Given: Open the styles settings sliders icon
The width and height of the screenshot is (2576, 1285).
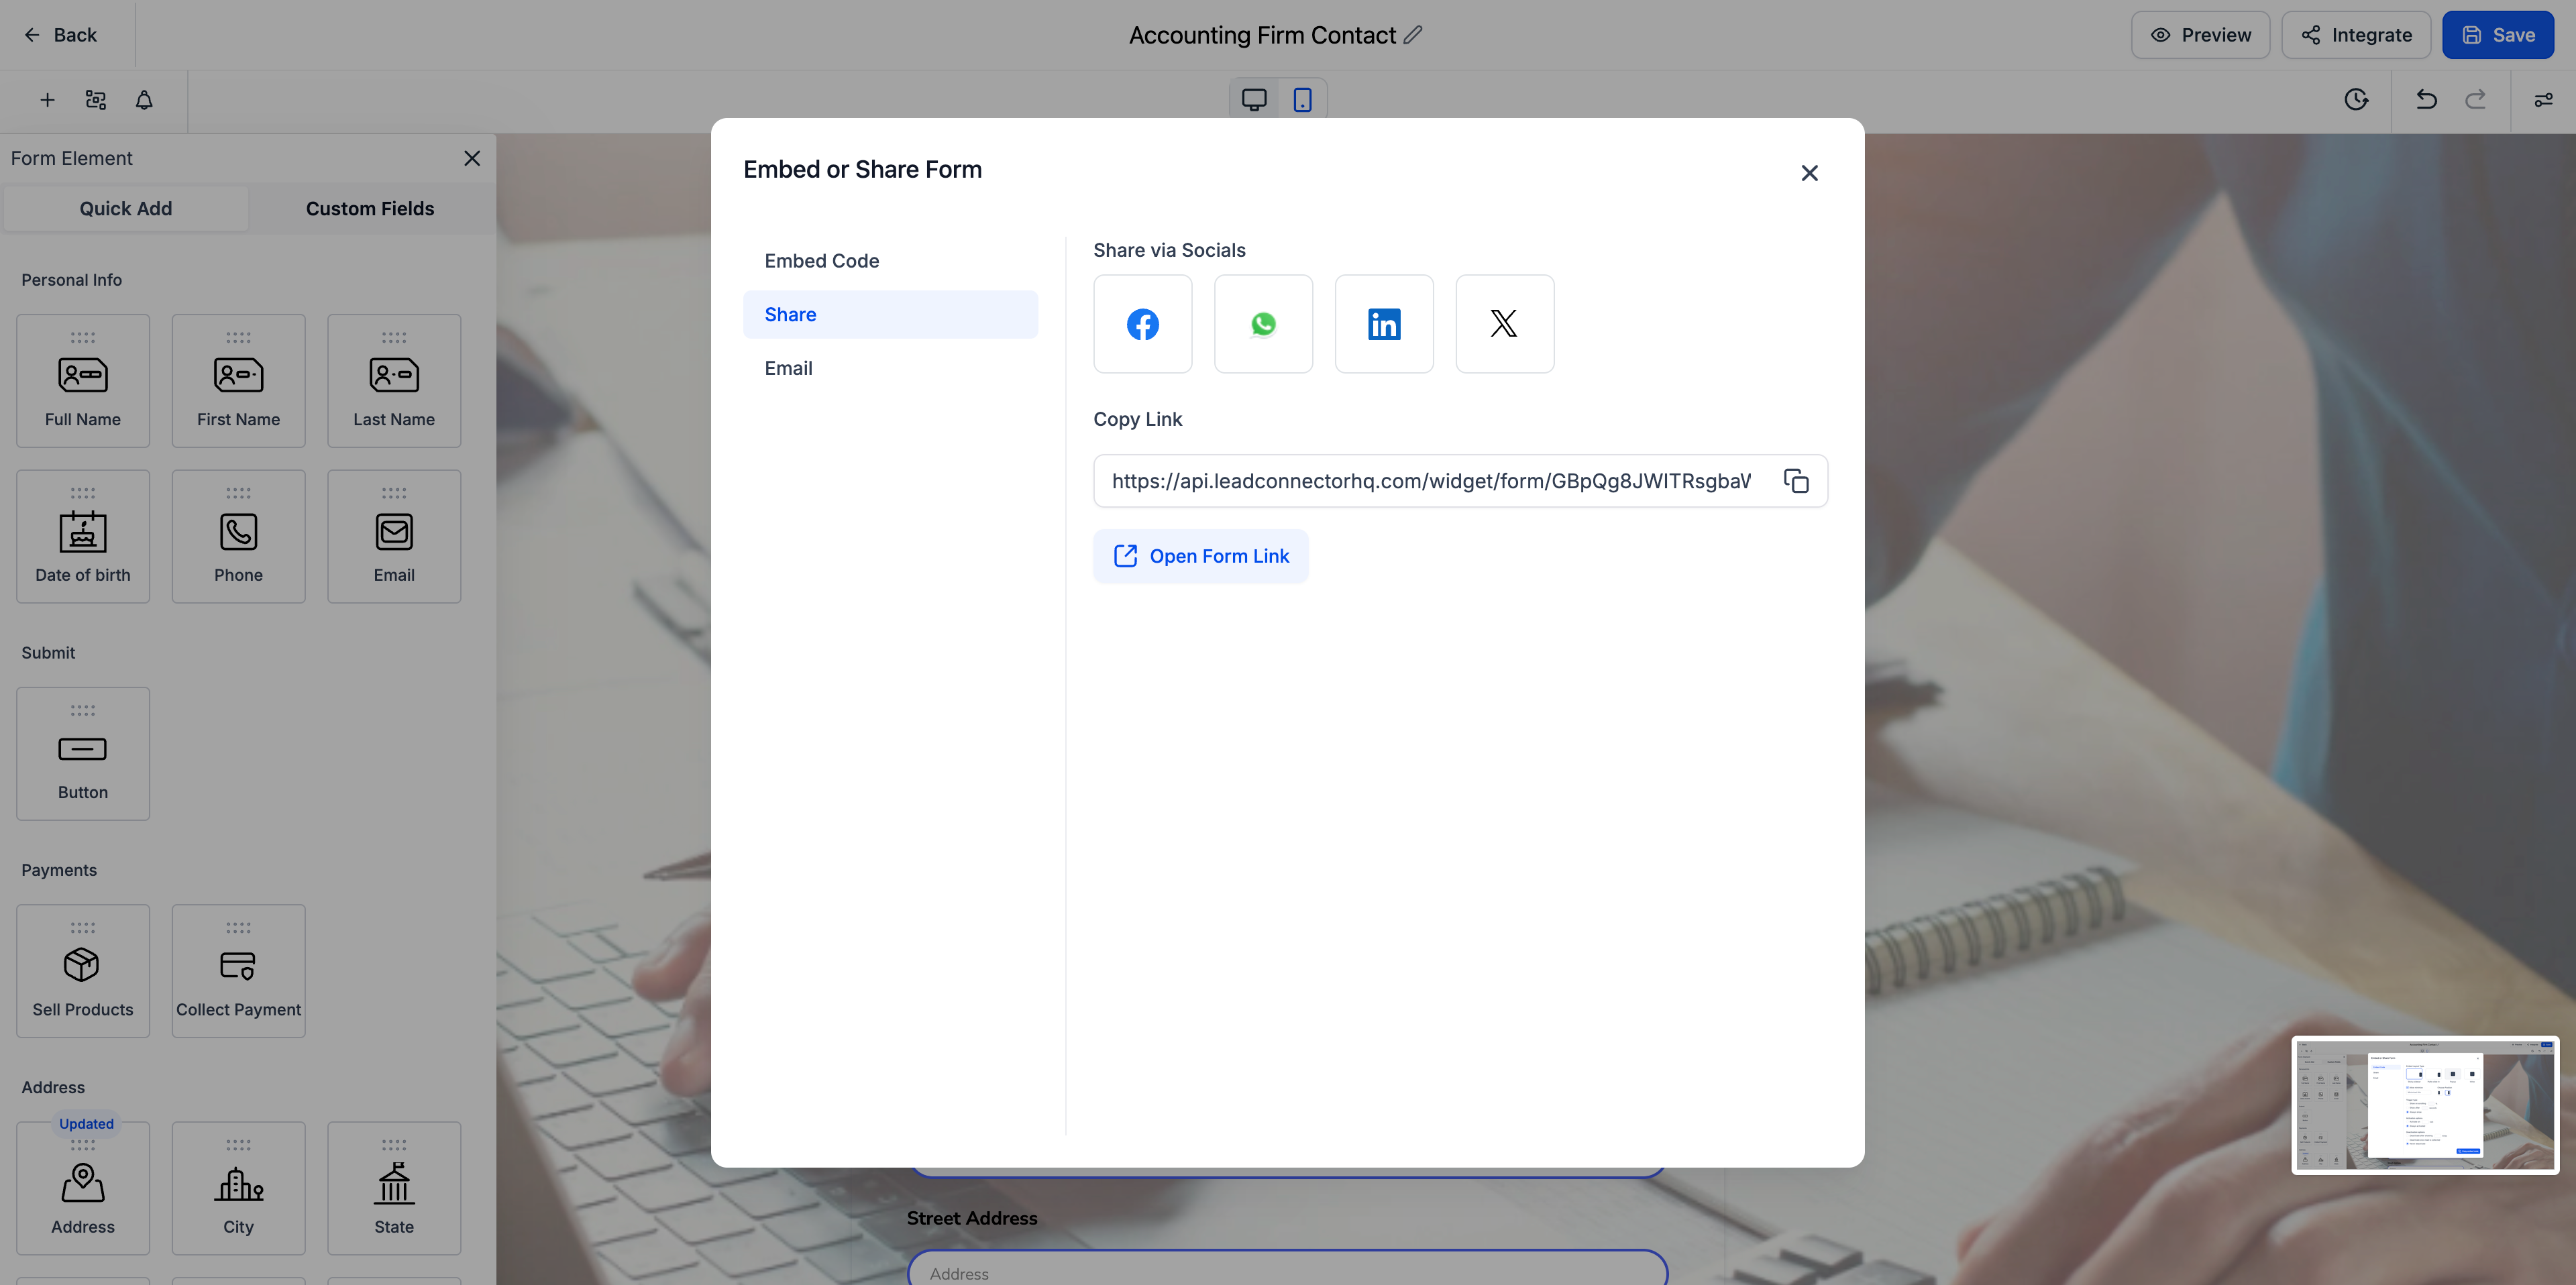Looking at the screenshot, I should (2543, 100).
